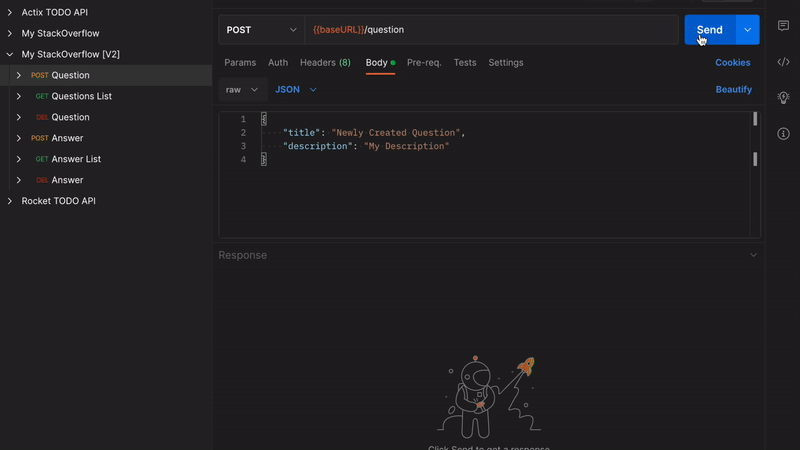The image size is (800, 450).
Task: Click line number 1 in editor gutter
Action: pos(243,119)
